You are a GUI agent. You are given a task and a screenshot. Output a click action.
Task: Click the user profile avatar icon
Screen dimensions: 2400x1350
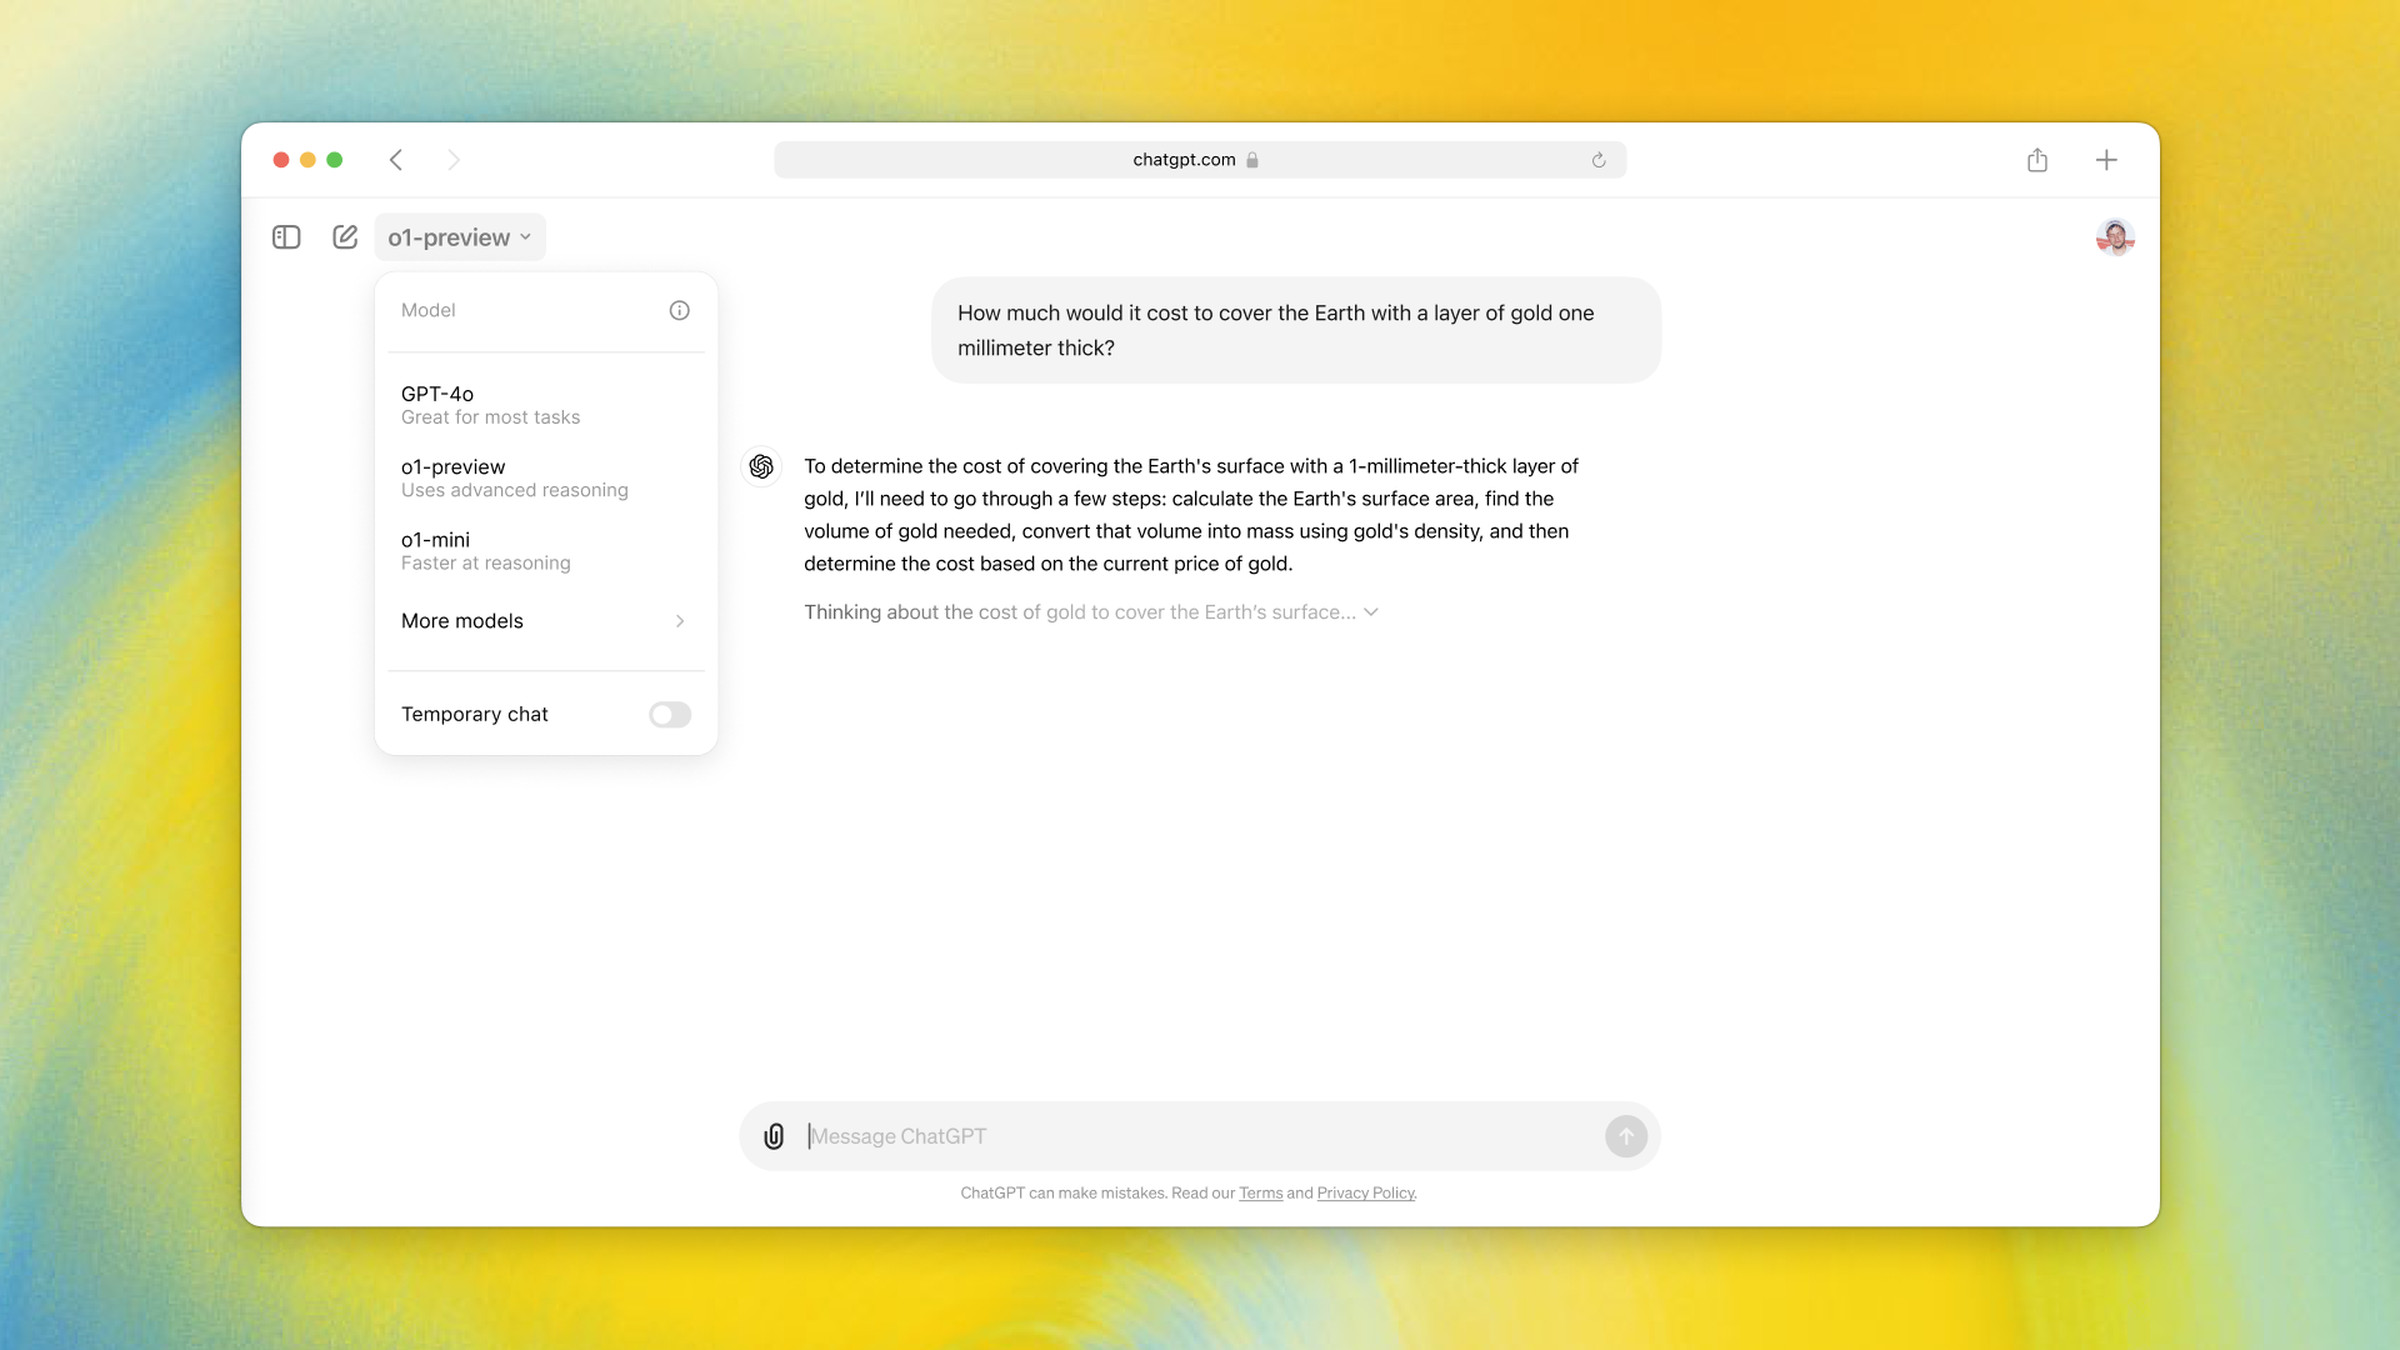pos(2113,237)
